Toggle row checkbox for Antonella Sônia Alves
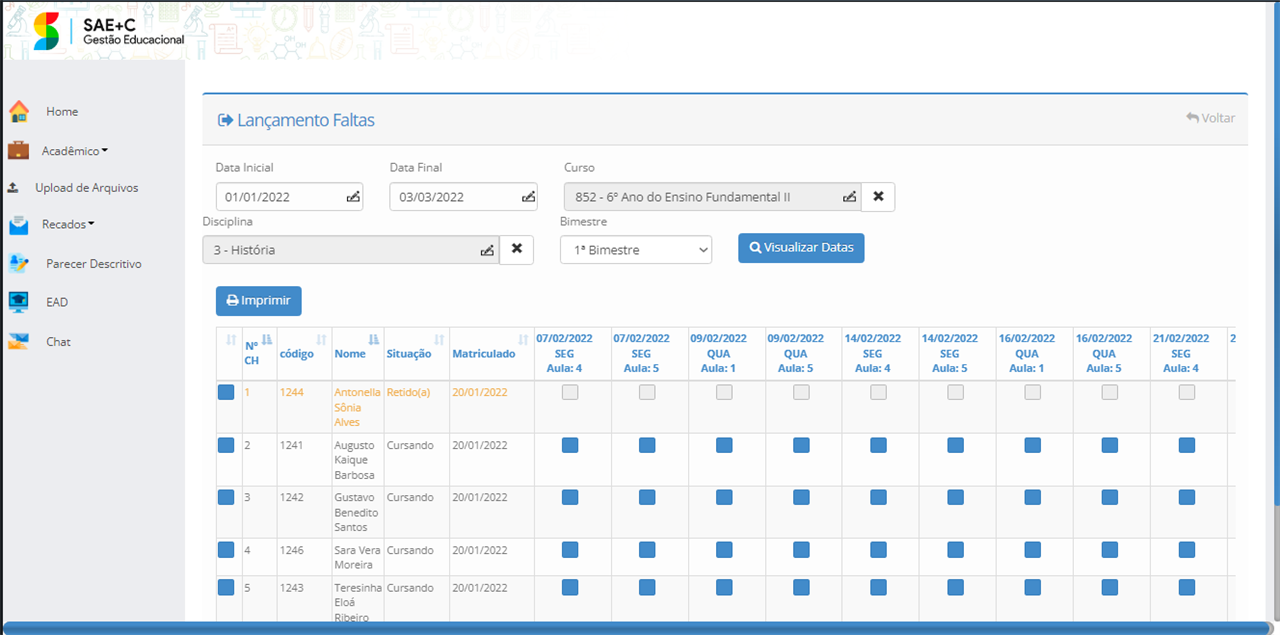 coord(226,393)
